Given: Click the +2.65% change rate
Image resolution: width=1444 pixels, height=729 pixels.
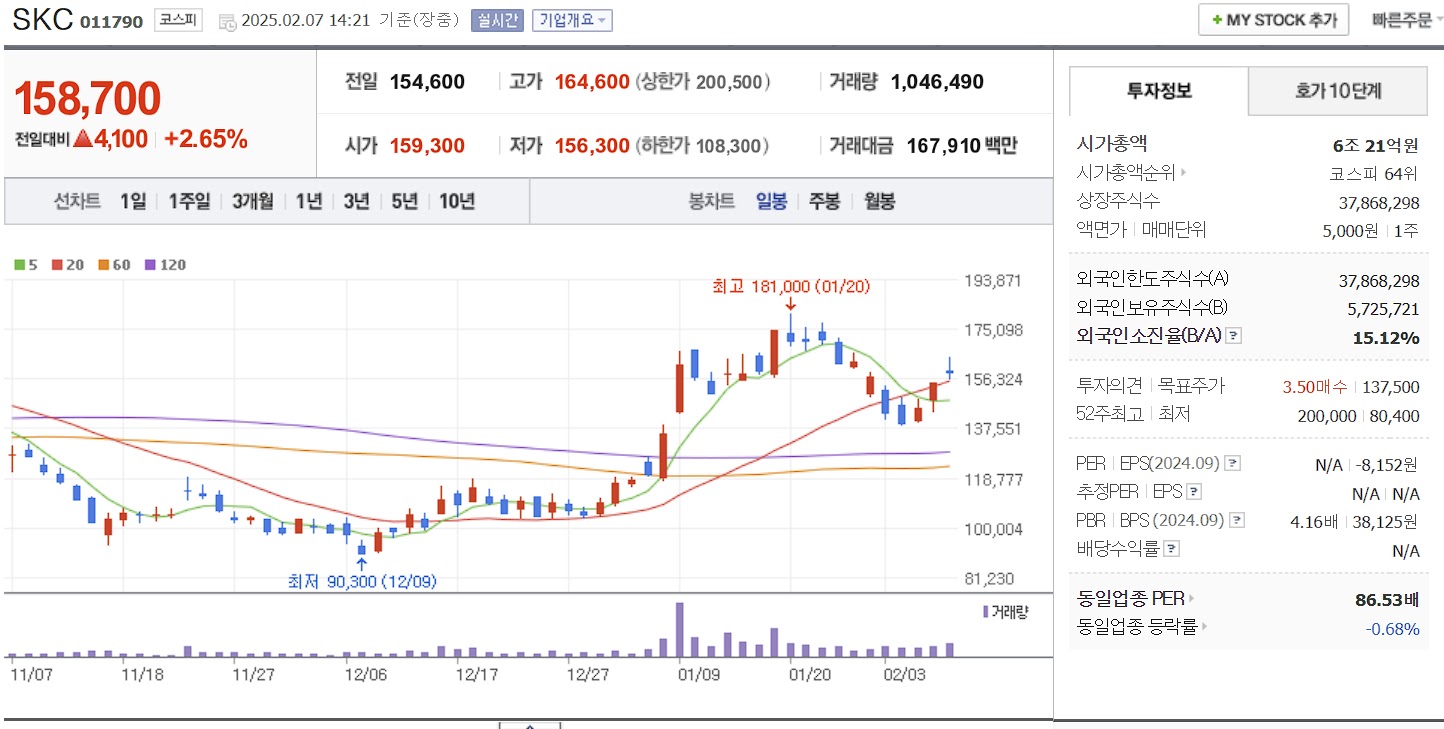Looking at the screenshot, I should tap(205, 139).
